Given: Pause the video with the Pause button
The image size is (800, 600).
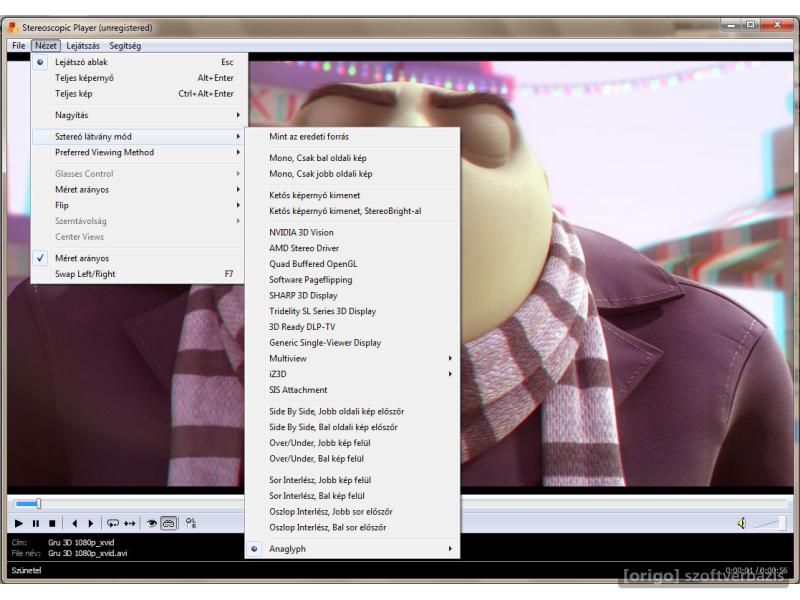Looking at the screenshot, I should coord(36,523).
